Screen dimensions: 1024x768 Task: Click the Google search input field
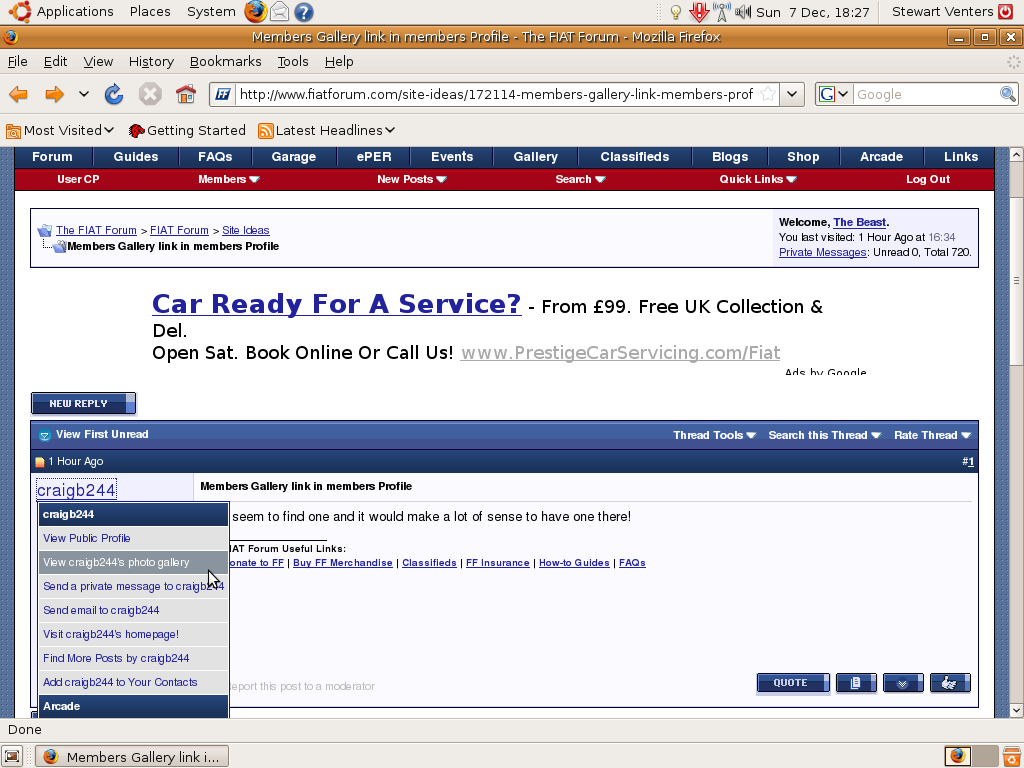tap(925, 94)
